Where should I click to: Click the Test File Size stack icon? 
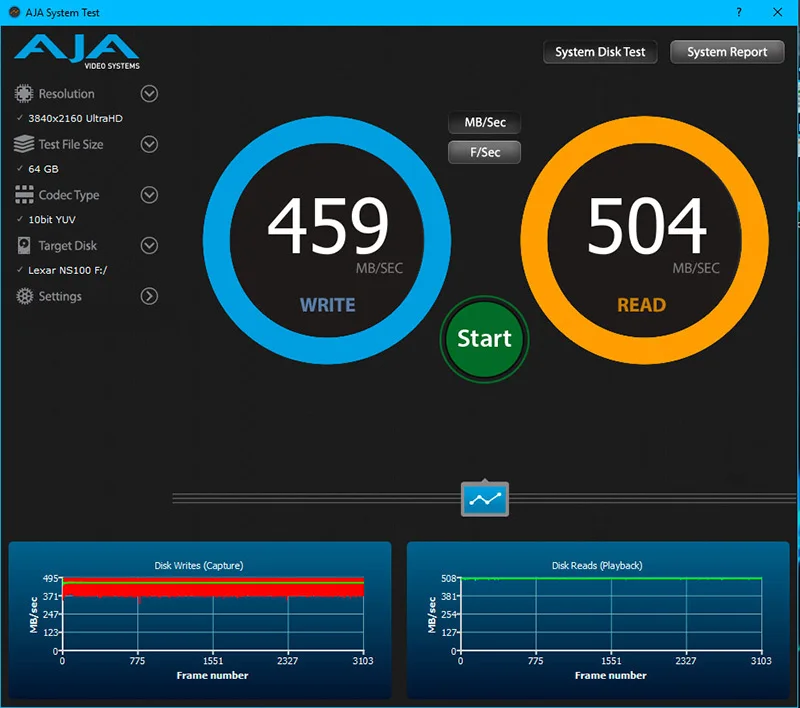[x=23, y=144]
